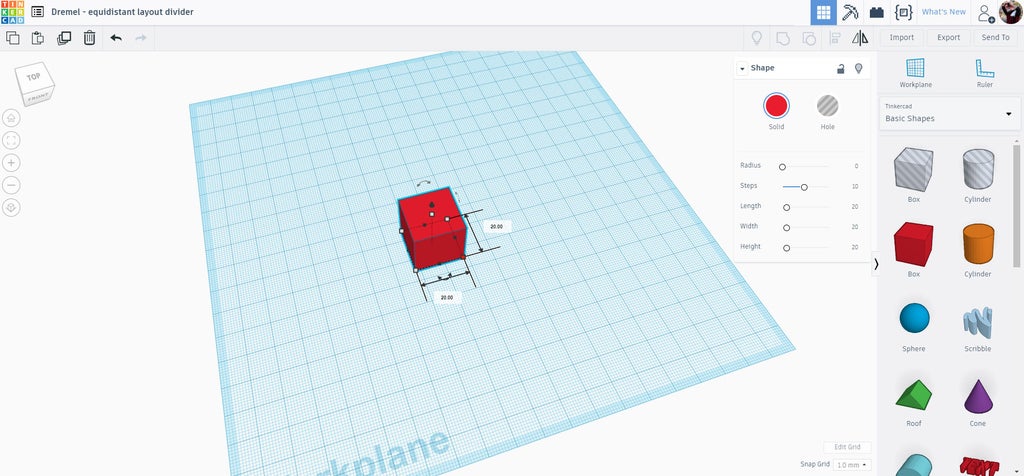Collapse the Shape panel arrow

[x=742, y=69]
